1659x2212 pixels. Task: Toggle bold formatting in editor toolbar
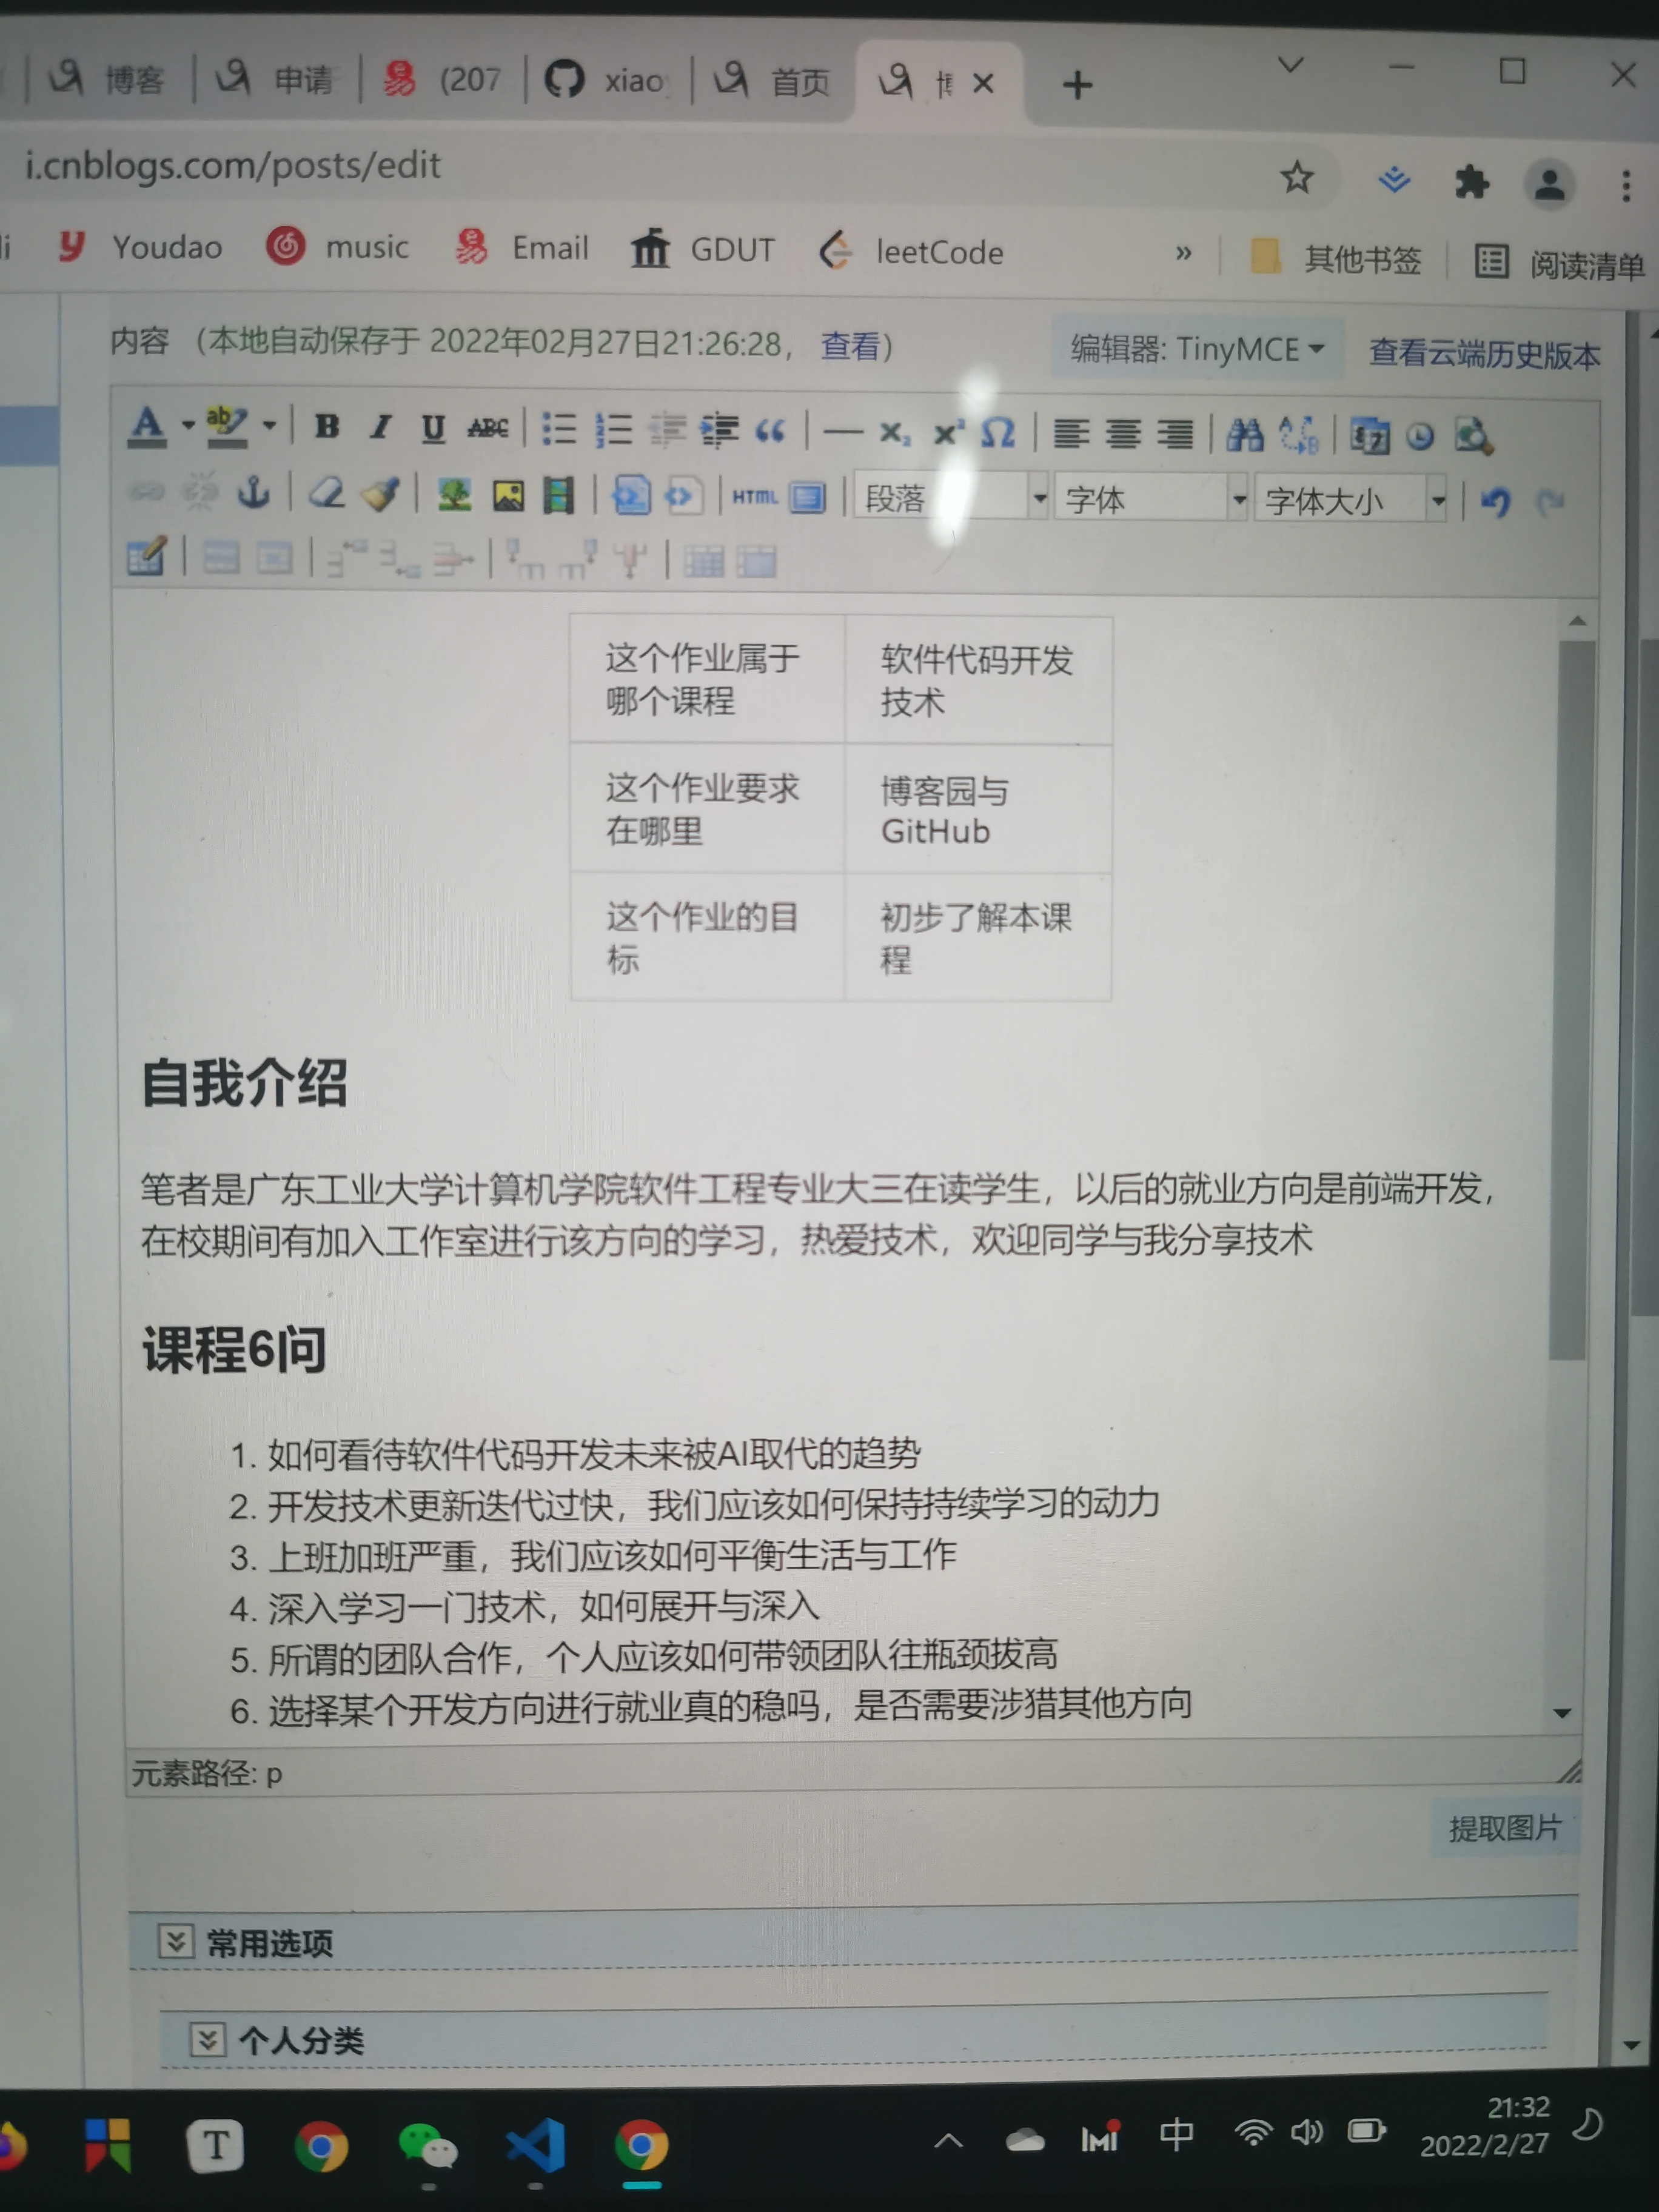pos(326,428)
